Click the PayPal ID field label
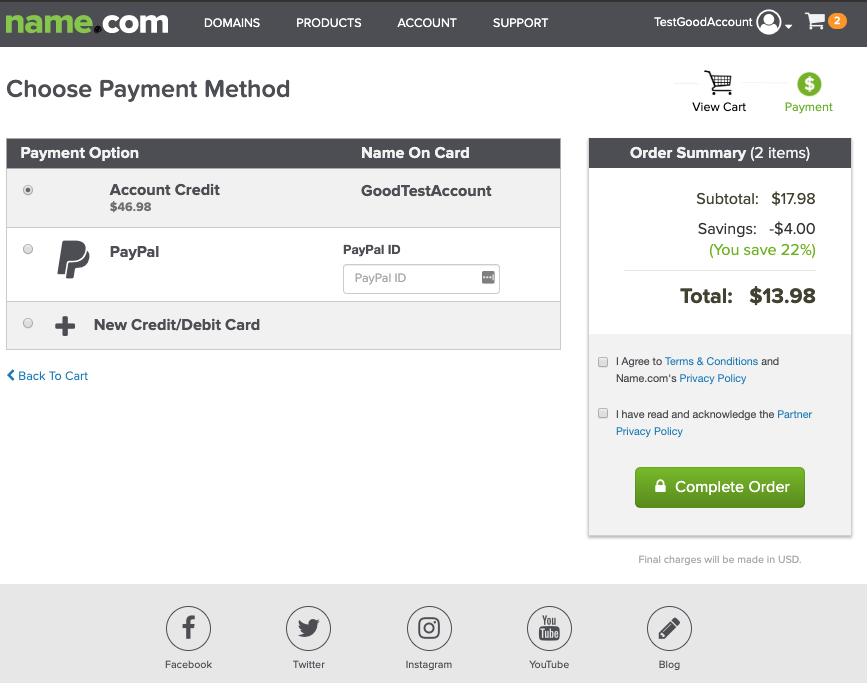The height and width of the screenshot is (683, 867). (x=372, y=249)
